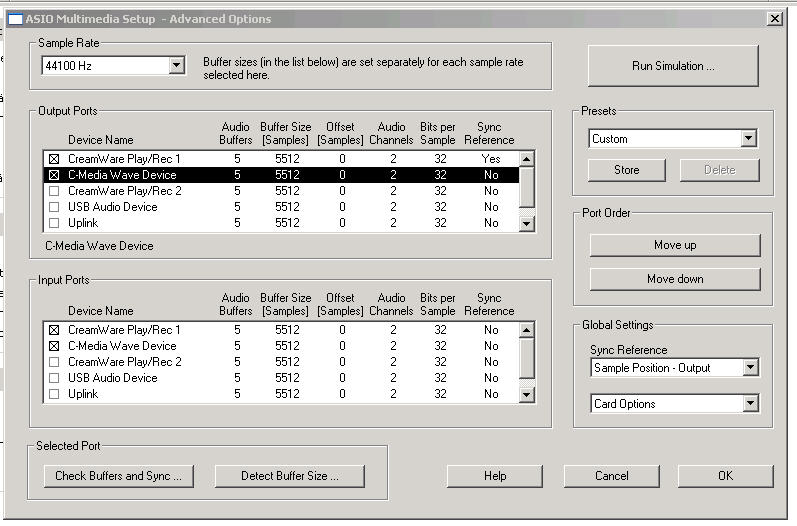Move the selected port down

[x=675, y=279]
